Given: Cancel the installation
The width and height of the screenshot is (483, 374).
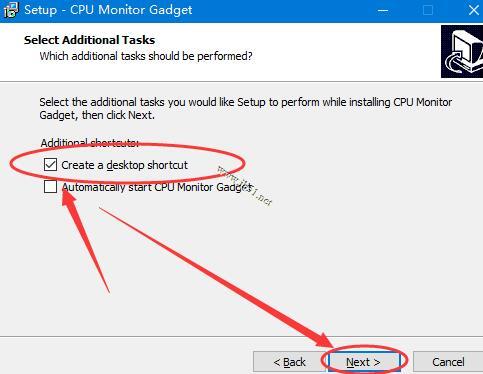Looking at the screenshot, I should tap(448, 362).
